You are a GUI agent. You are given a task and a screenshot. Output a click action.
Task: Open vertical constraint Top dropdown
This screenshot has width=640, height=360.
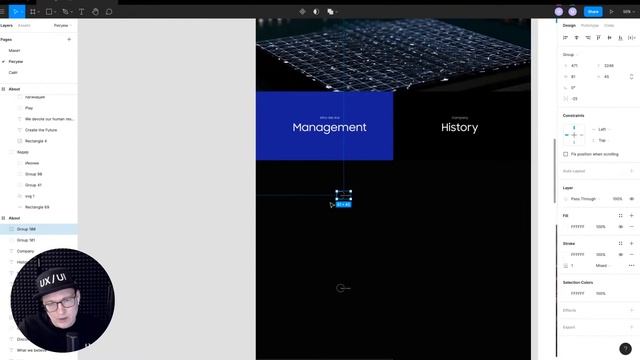[603, 140]
